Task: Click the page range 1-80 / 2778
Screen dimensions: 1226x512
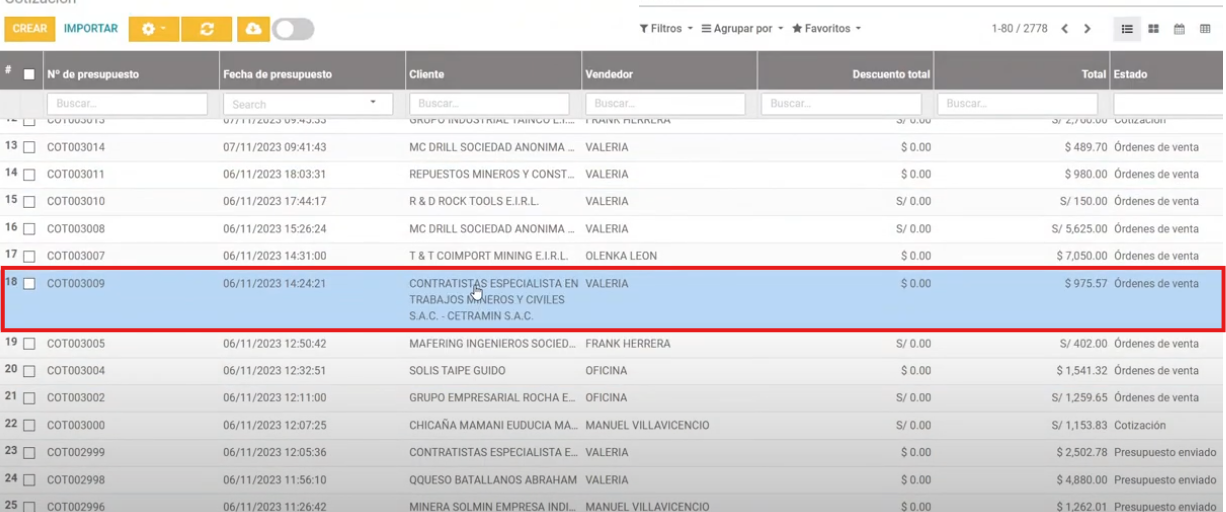Action: click(1019, 29)
